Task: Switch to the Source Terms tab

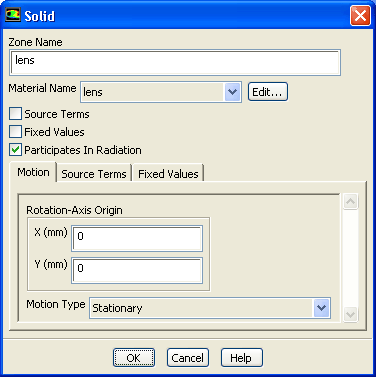Action: click(x=94, y=174)
